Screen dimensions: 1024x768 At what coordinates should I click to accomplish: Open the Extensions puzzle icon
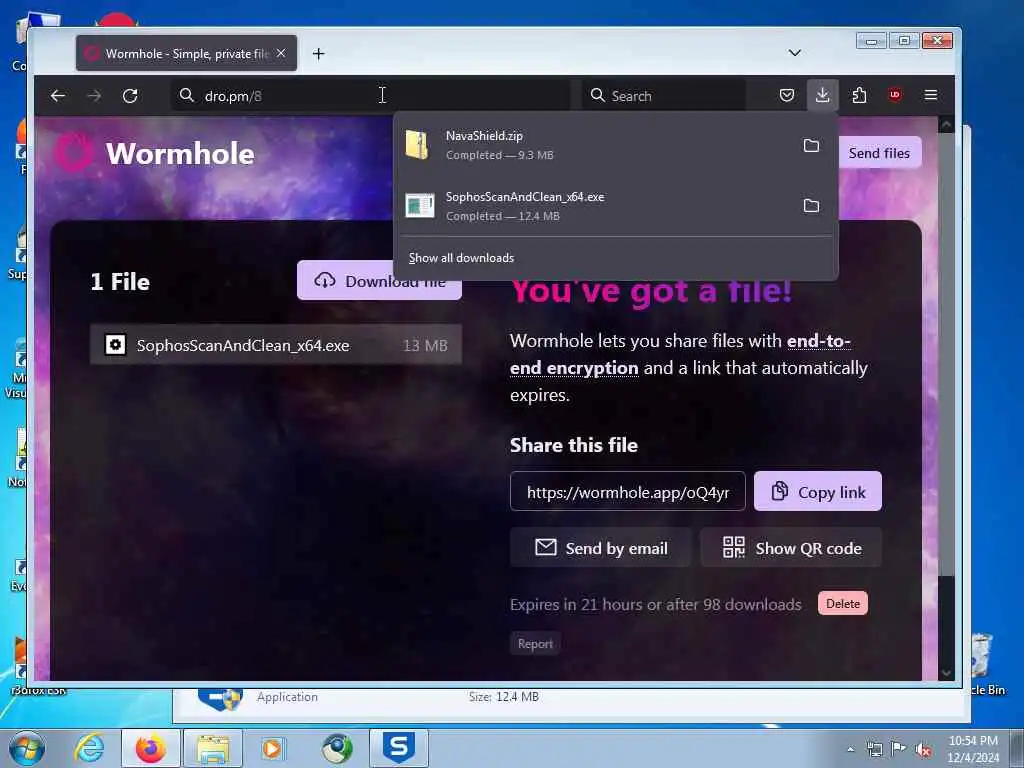click(x=859, y=95)
